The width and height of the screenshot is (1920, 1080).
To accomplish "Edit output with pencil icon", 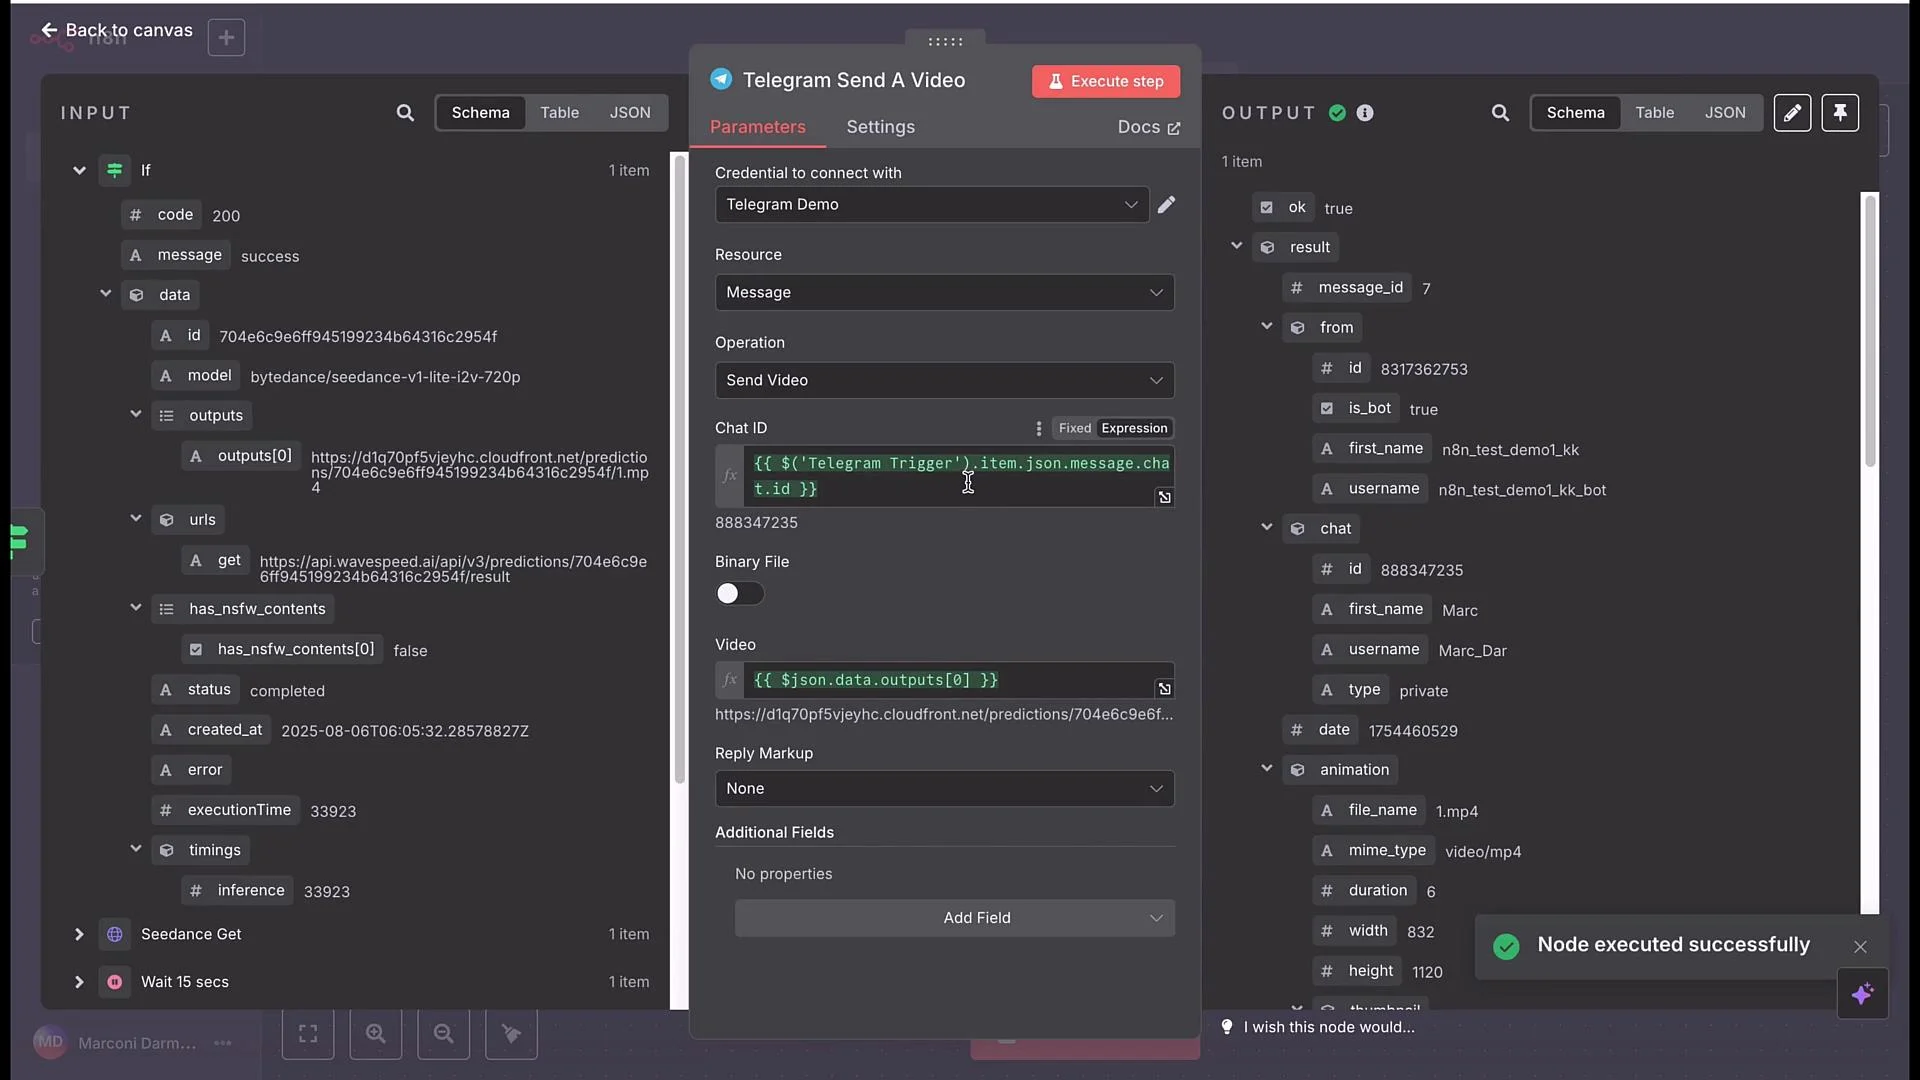I will click(1792, 113).
